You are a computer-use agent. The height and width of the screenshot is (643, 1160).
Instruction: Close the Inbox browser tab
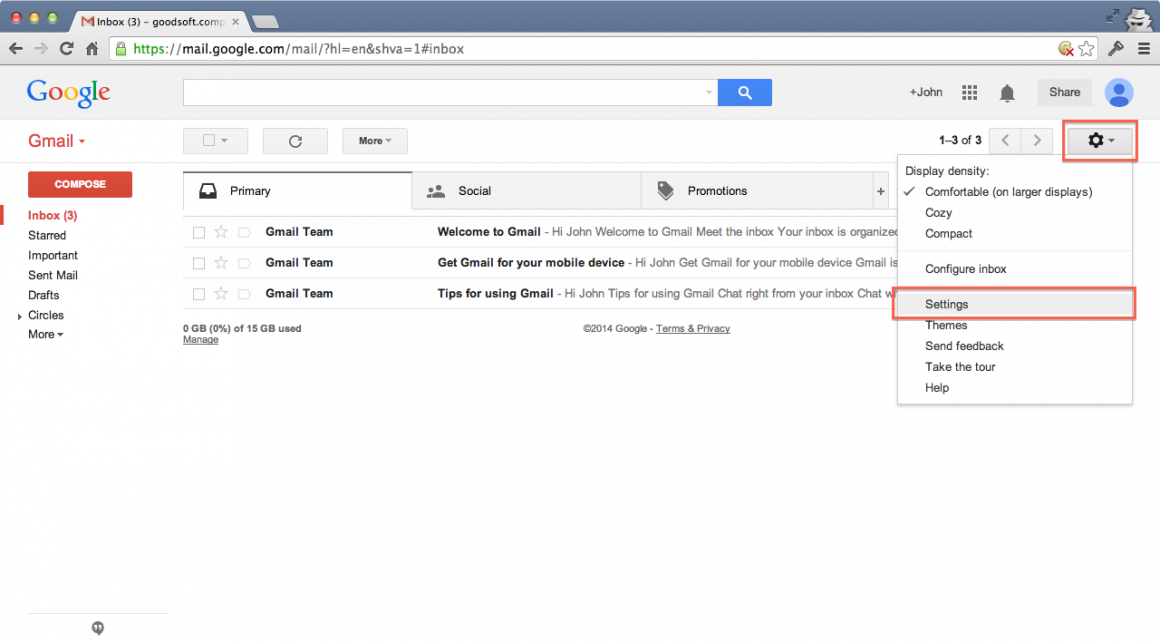click(x=235, y=21)
